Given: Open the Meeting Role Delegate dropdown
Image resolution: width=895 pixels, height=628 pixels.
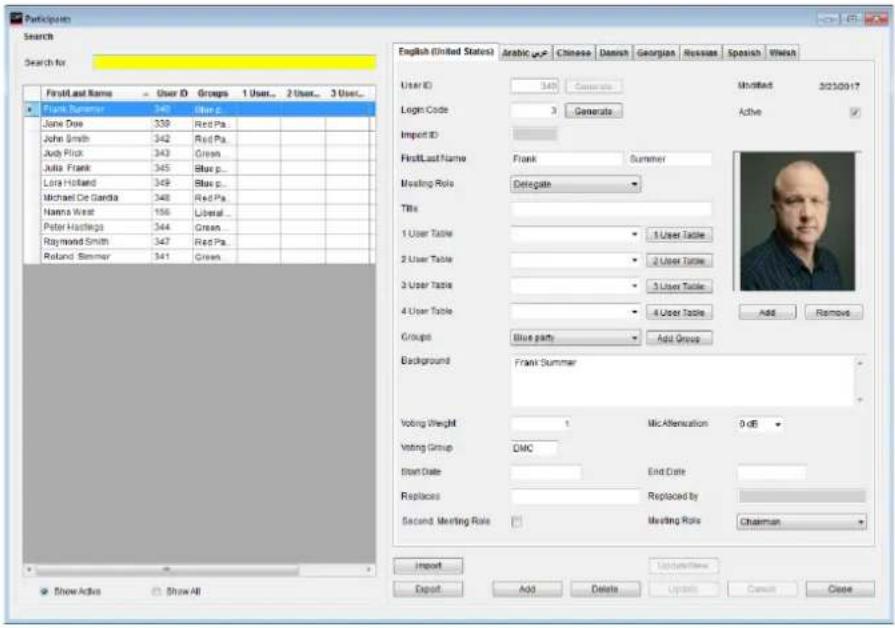Looking at the screenshot, I should coord(575,184).
